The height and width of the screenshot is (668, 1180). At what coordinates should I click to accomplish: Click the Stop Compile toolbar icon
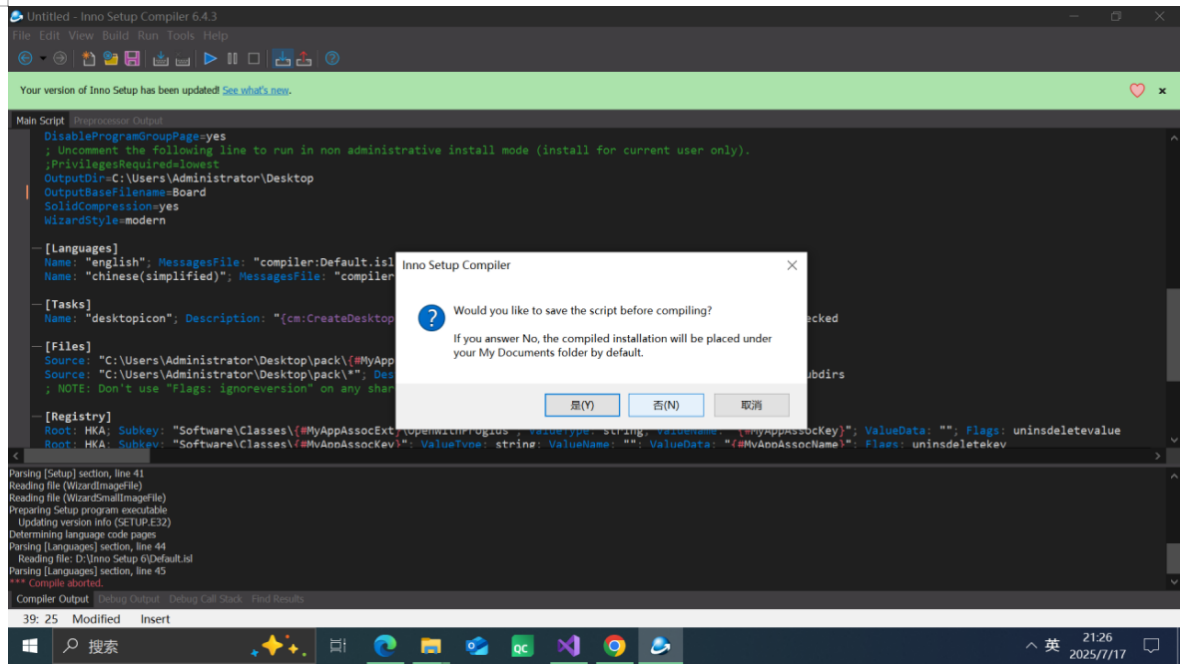(182, 59)
